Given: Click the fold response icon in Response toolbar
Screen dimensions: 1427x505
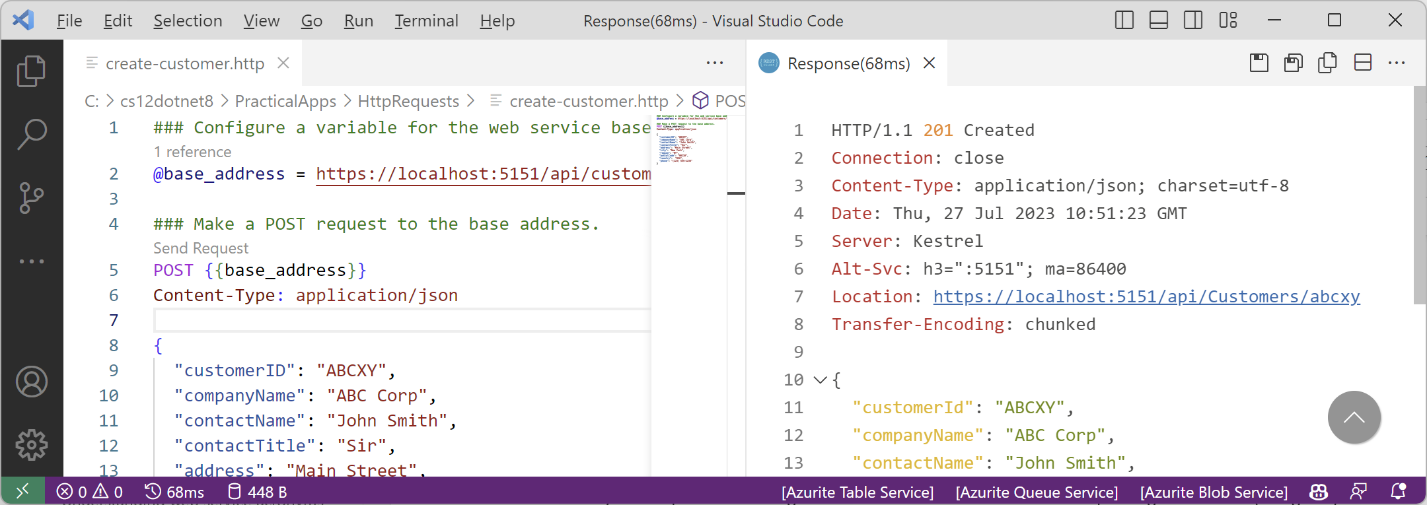Looking at the screenshot, I should pyautogui.click(x=1362, y=63).
